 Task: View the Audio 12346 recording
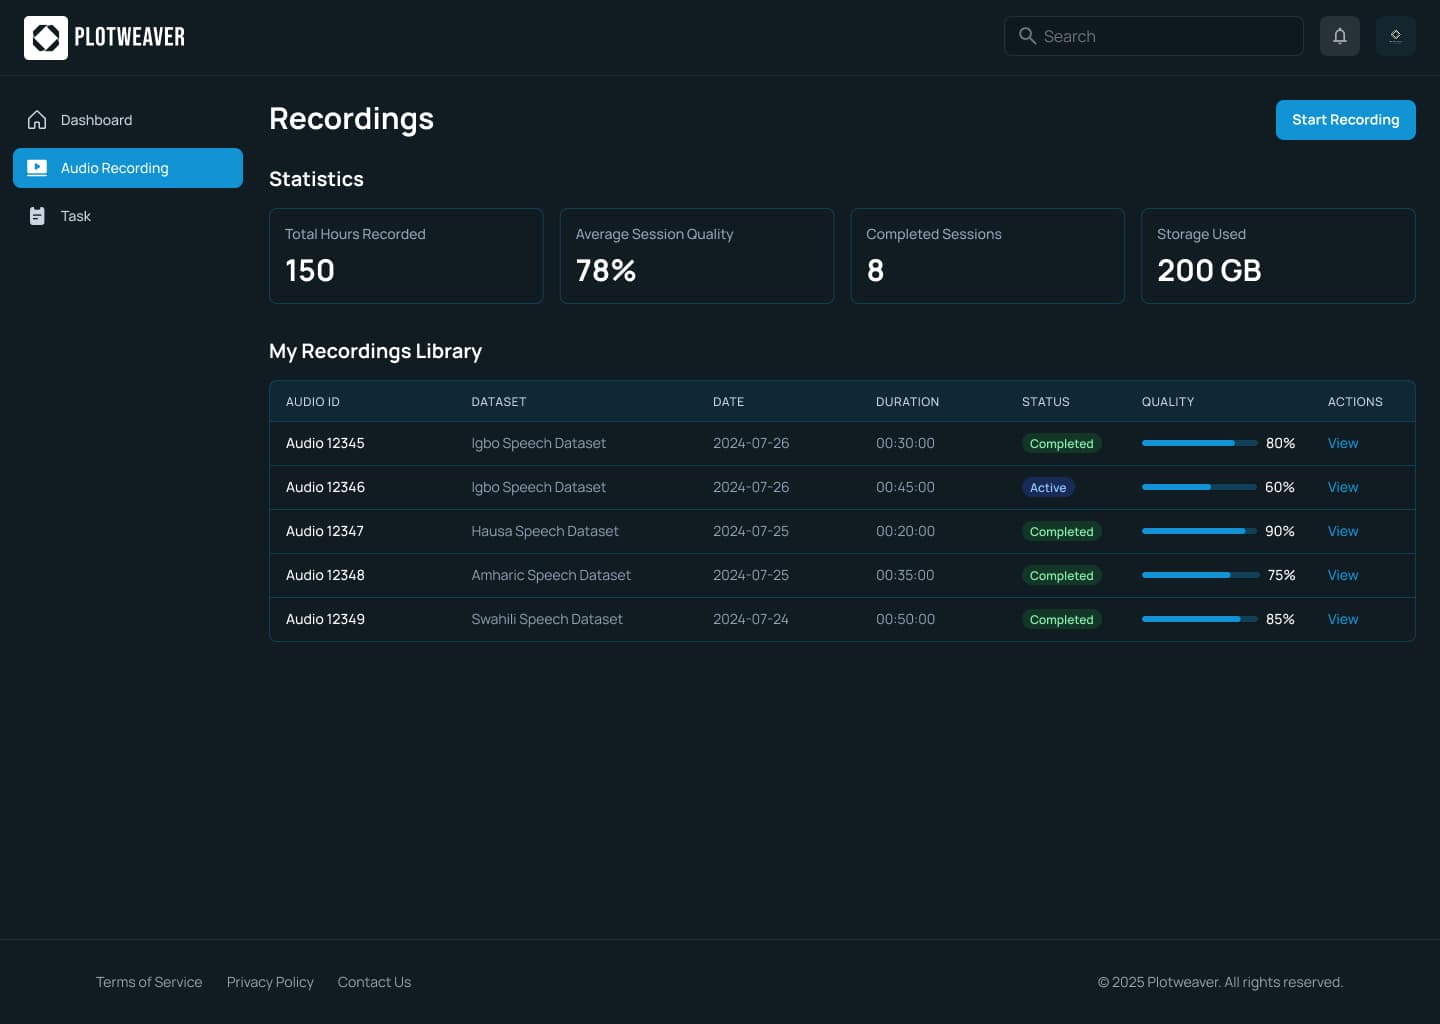point(1343,487)
